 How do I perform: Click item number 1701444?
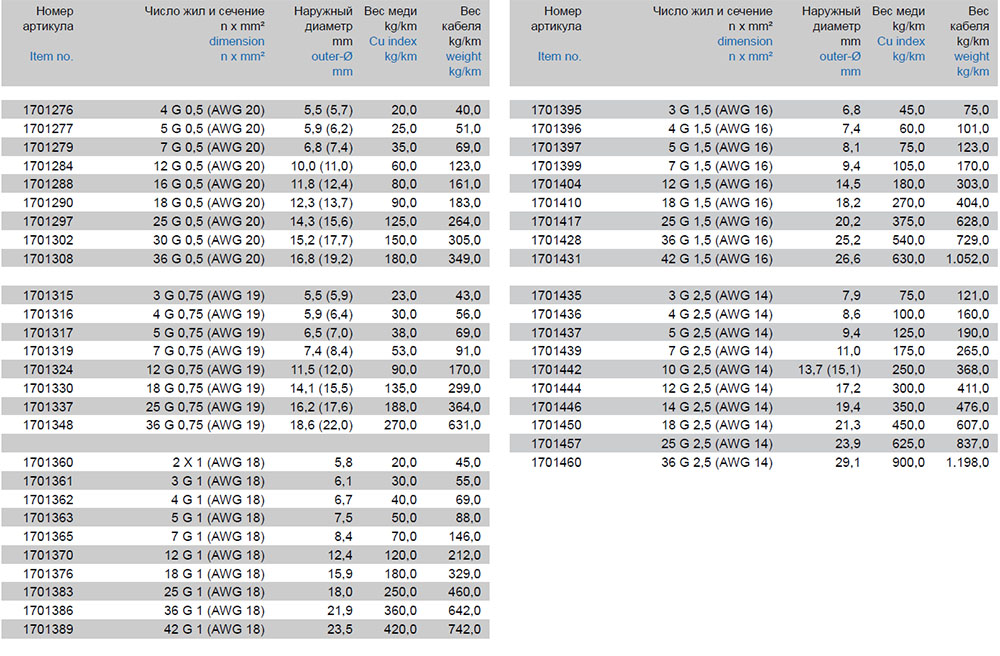point(557,388)
